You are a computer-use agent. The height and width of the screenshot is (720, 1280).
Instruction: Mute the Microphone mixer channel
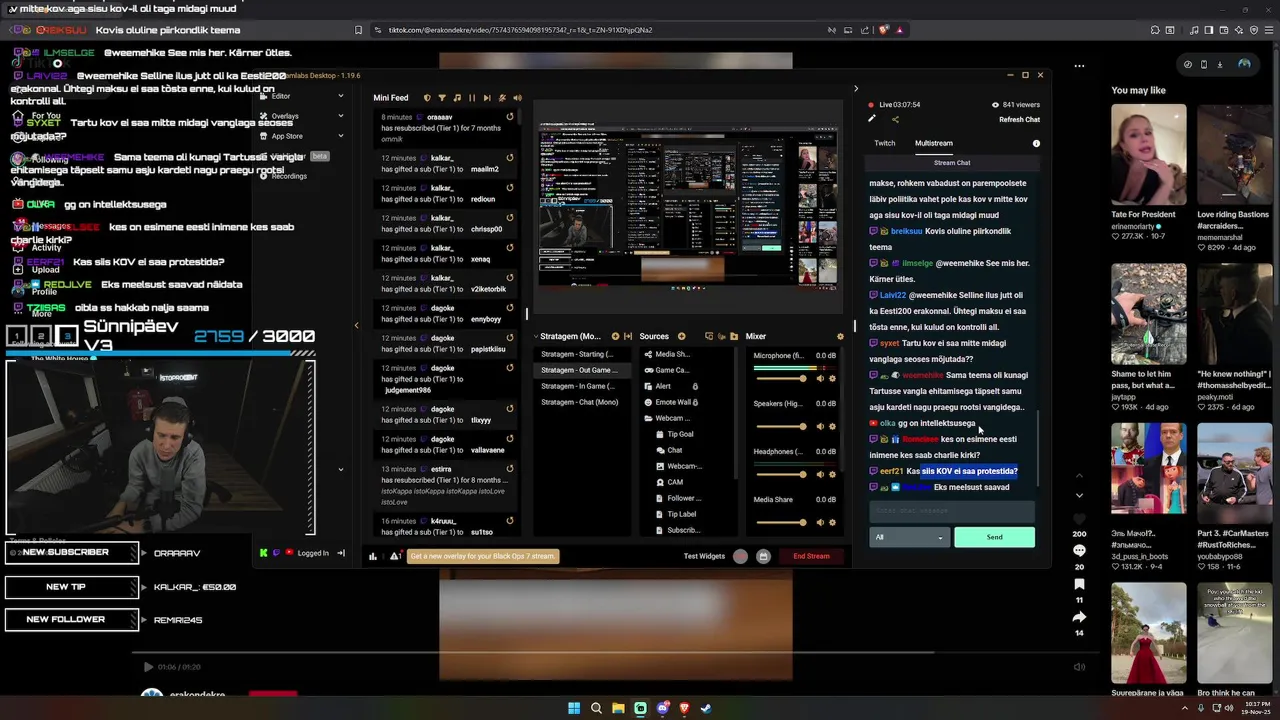[820, 378]
